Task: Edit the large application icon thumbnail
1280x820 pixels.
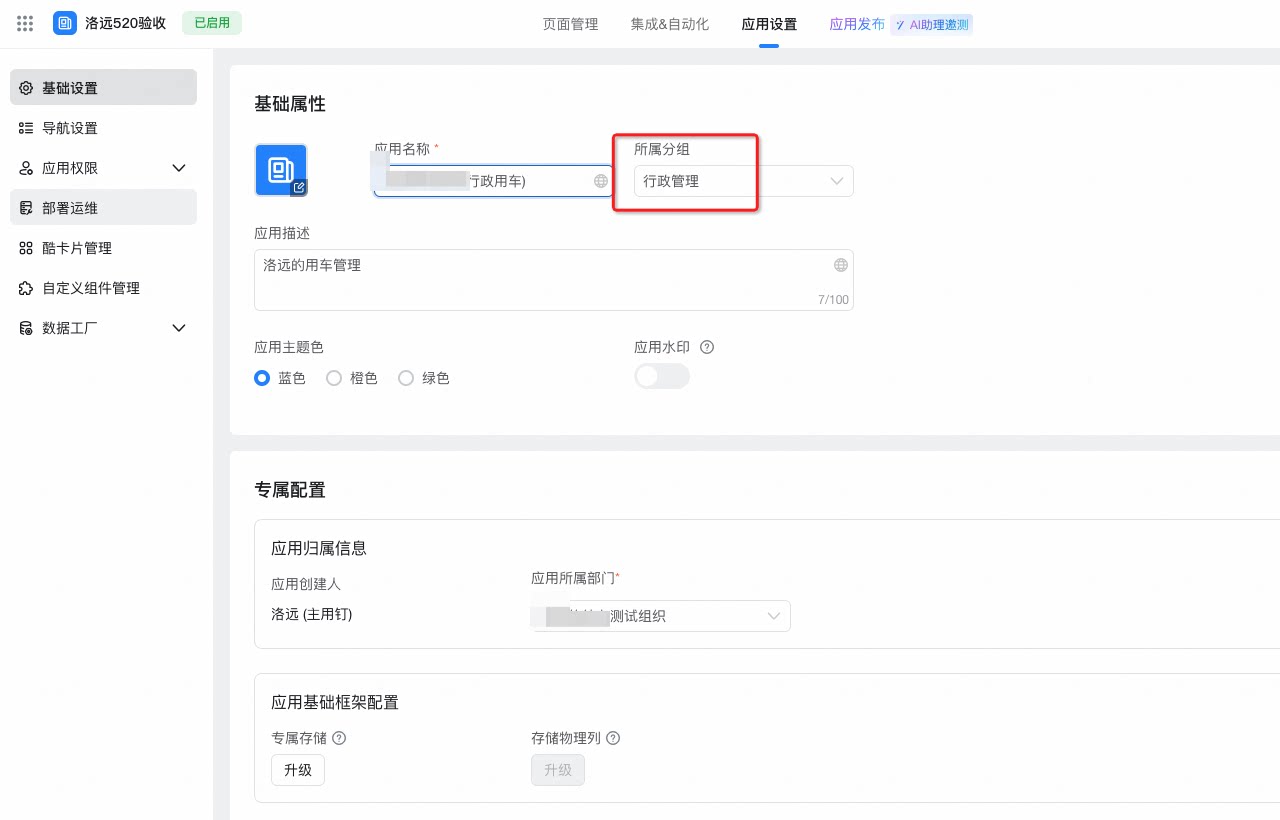Action: coord(281,170)
